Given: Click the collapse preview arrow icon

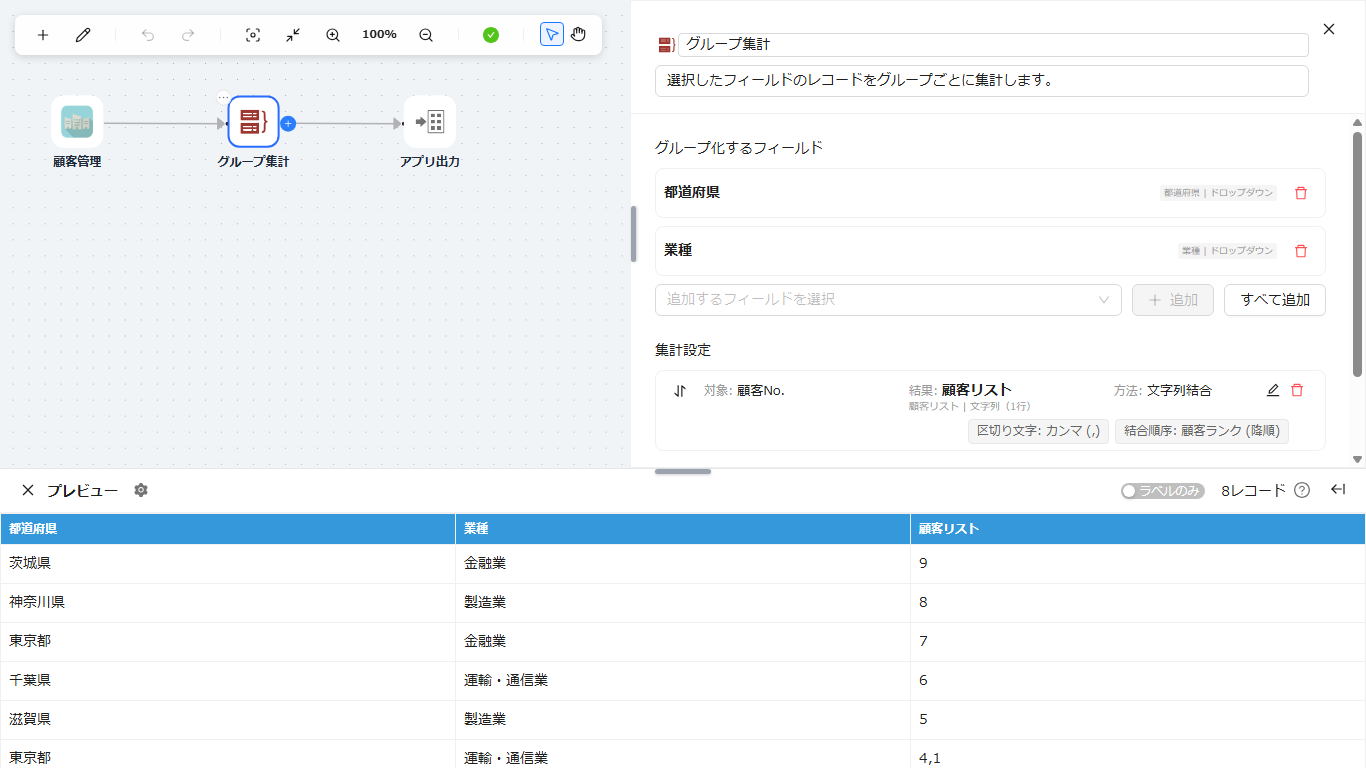Looking at the screenshot, I should click(1338, 489).
